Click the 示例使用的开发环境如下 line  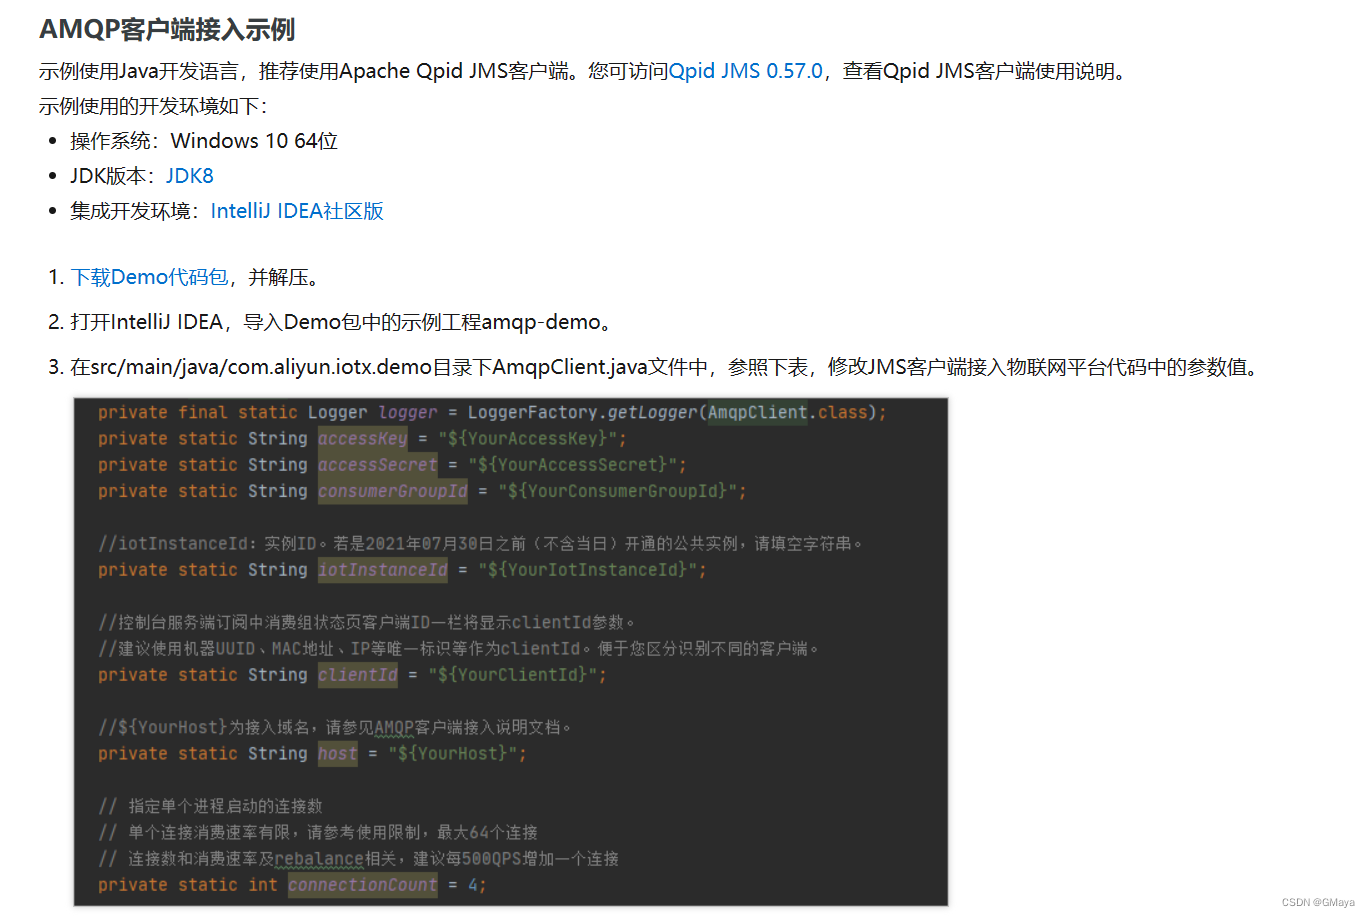153,106
